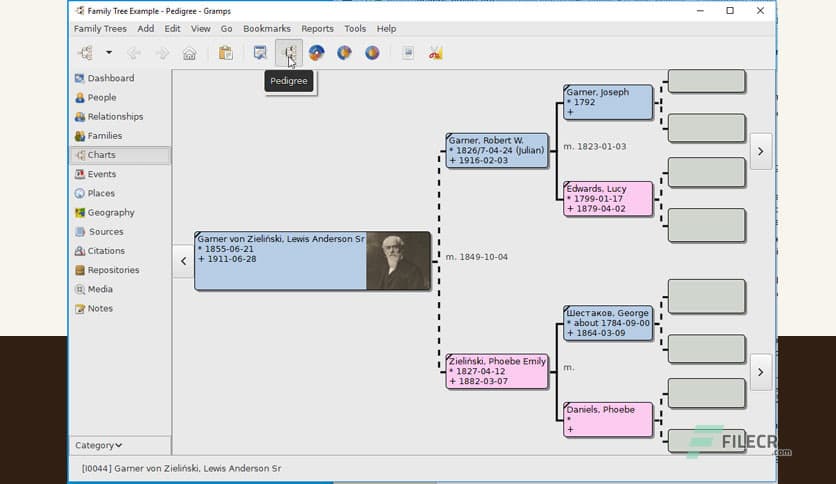The image size is (836, 484).
Task: Select the Edwards, Lucy person box
Action: click(608, 198)
